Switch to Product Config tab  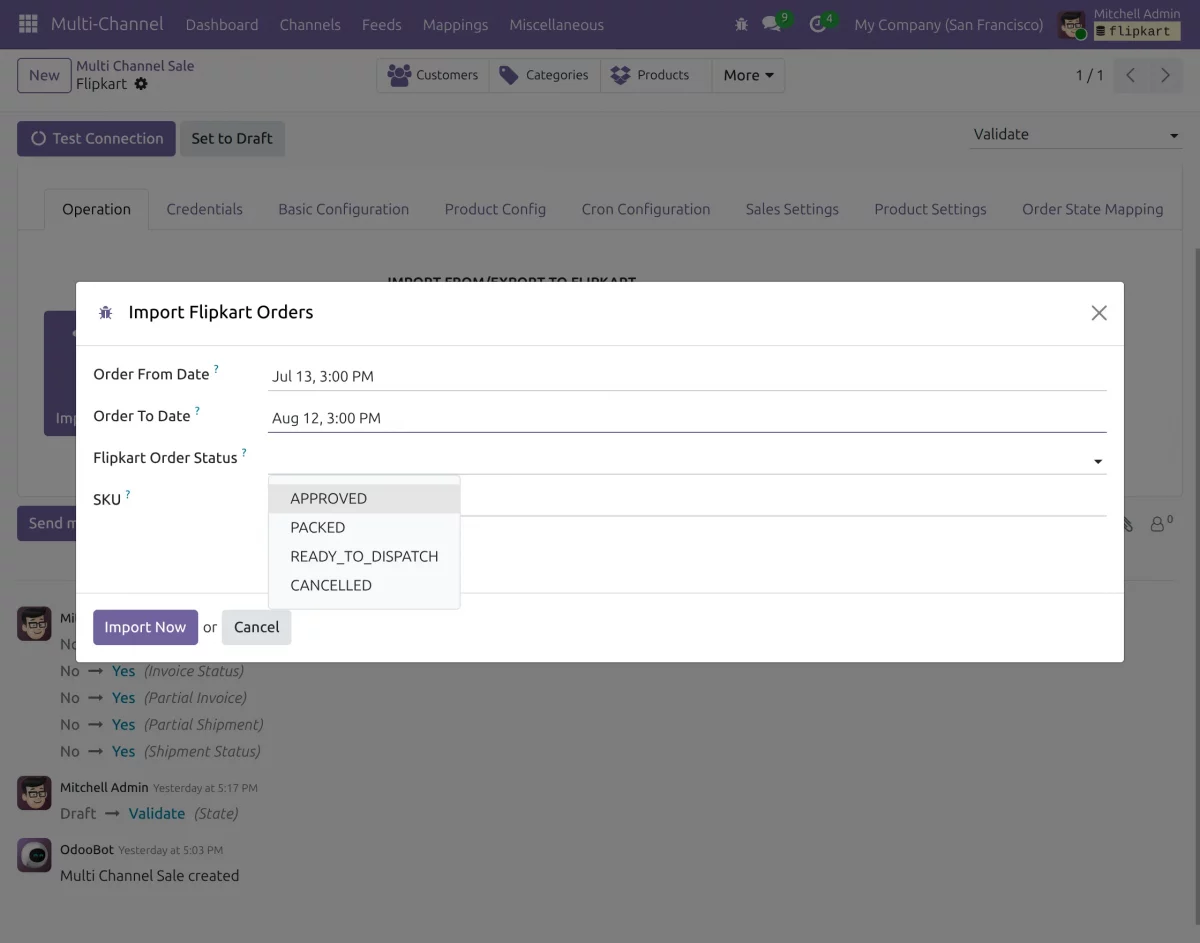pyautogui.click(x=495, y=209)
